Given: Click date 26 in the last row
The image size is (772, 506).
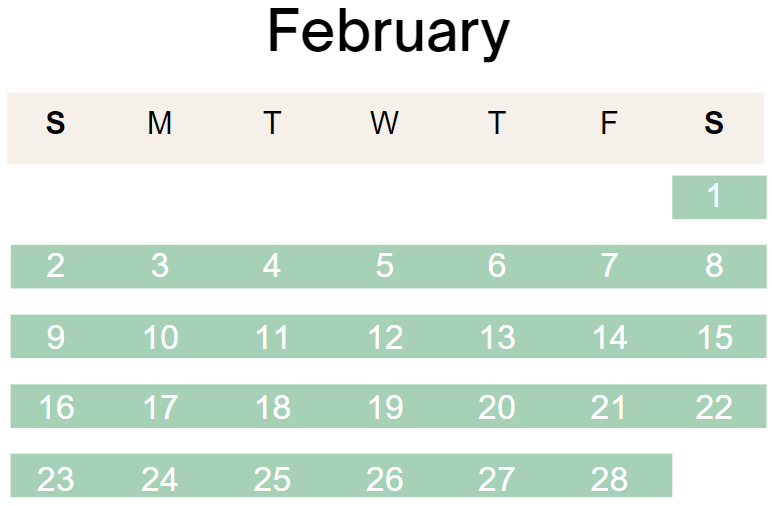Looking at the screenshot, I should (x=385, y=479).
